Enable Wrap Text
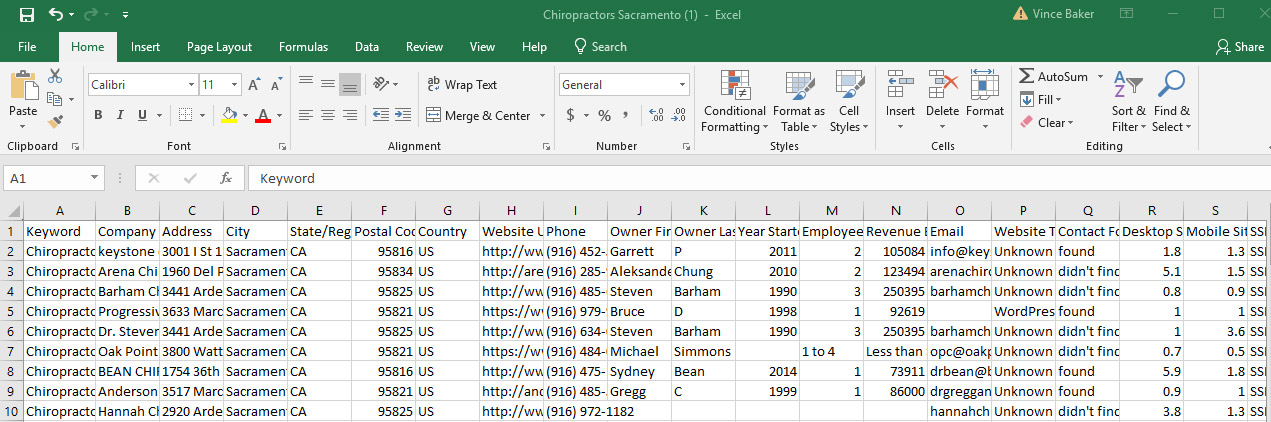 462,85
